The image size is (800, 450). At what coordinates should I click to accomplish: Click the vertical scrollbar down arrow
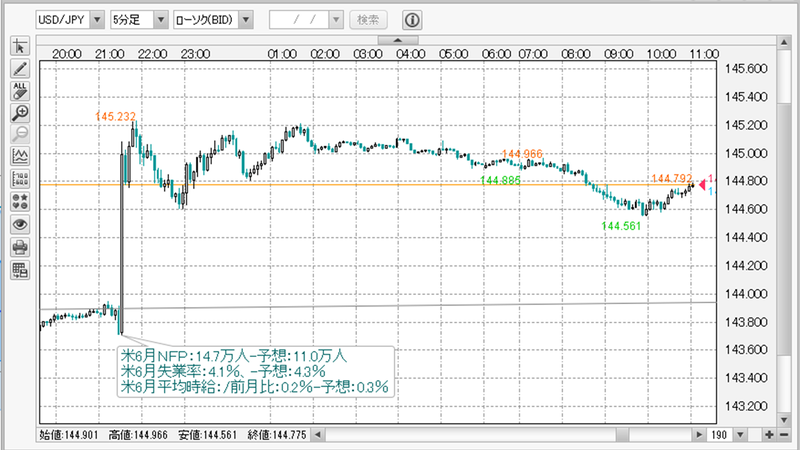click(784, 420)
